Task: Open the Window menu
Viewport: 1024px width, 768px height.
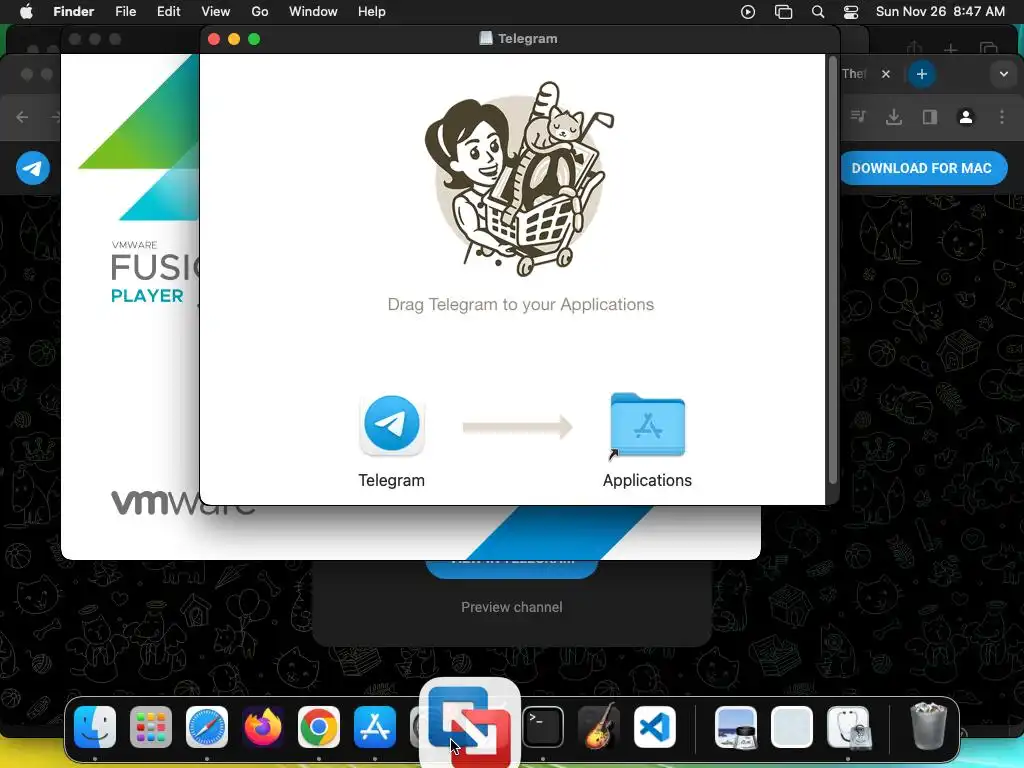Action: pos(313,12)
